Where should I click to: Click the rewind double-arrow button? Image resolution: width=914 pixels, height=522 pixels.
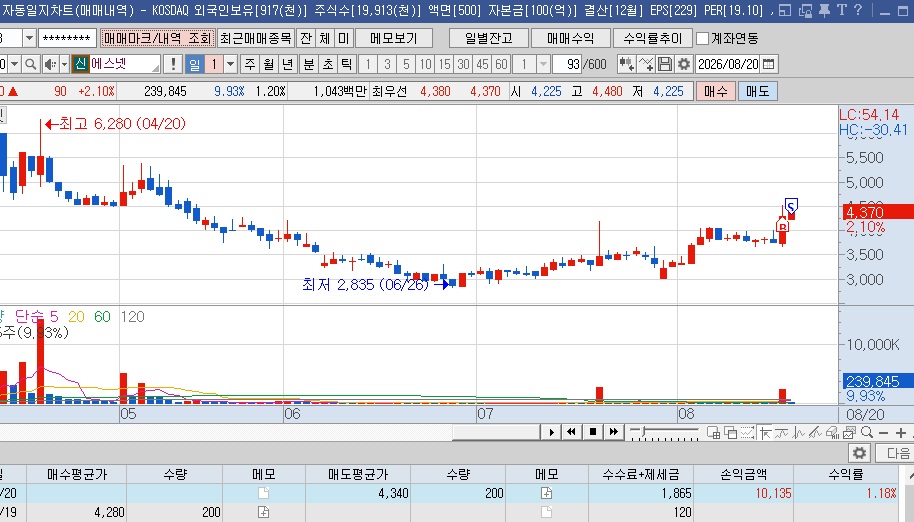pyautogui.click(x=571, y=432)
